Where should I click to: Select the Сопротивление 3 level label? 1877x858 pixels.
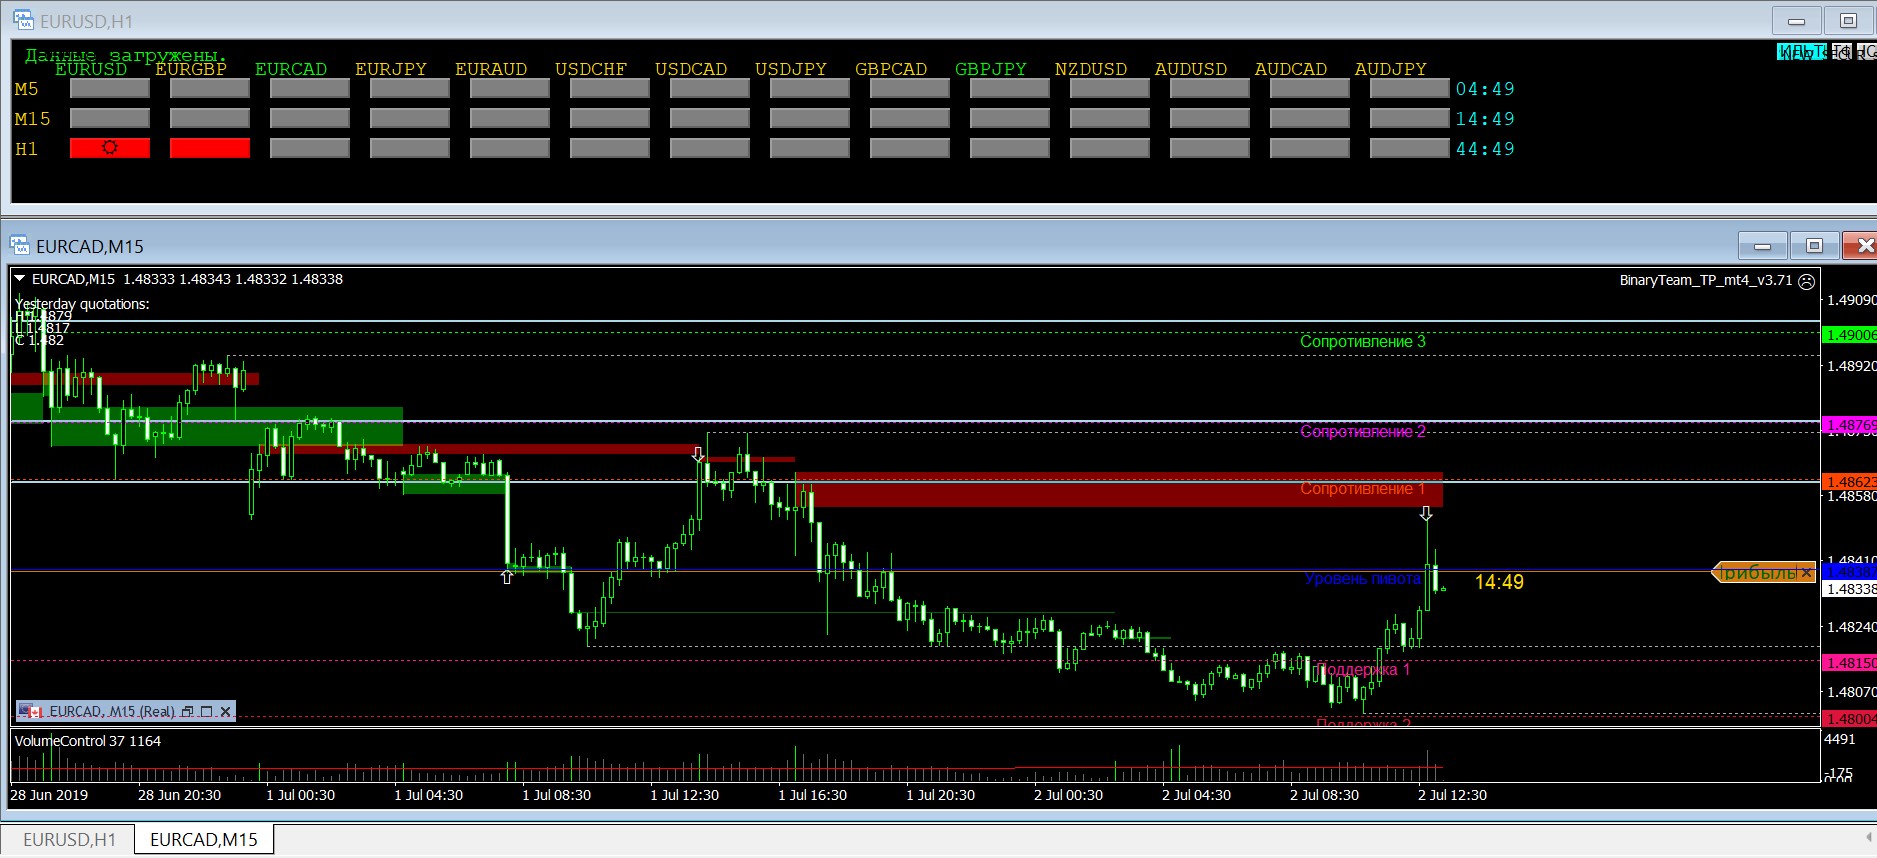[x=1362, y=342]
